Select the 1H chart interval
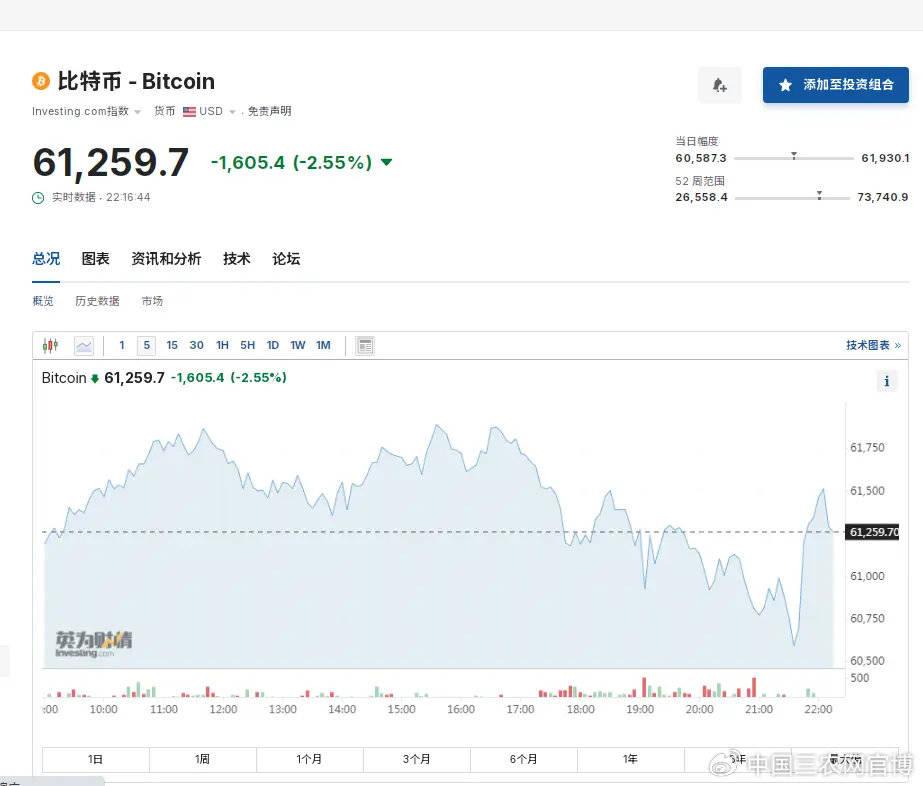Screen dimensions: 923x786 pyautogui.click(x=222, y=346)
